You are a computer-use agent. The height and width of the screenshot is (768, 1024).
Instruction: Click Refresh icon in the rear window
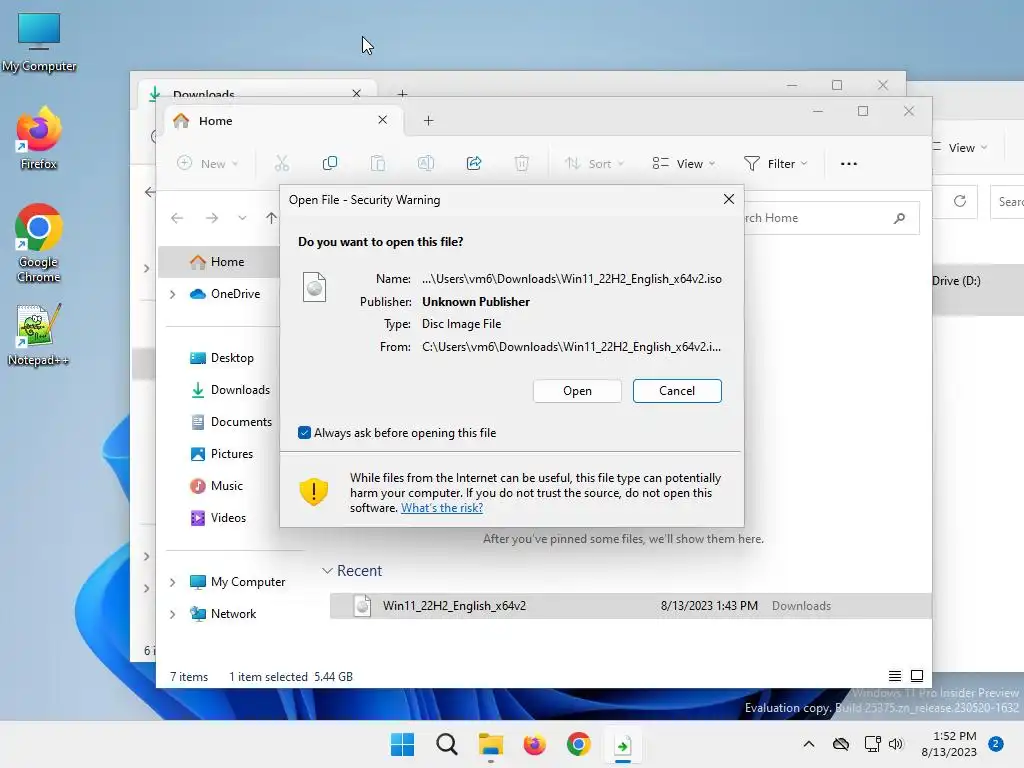click(x=959, y=201)
